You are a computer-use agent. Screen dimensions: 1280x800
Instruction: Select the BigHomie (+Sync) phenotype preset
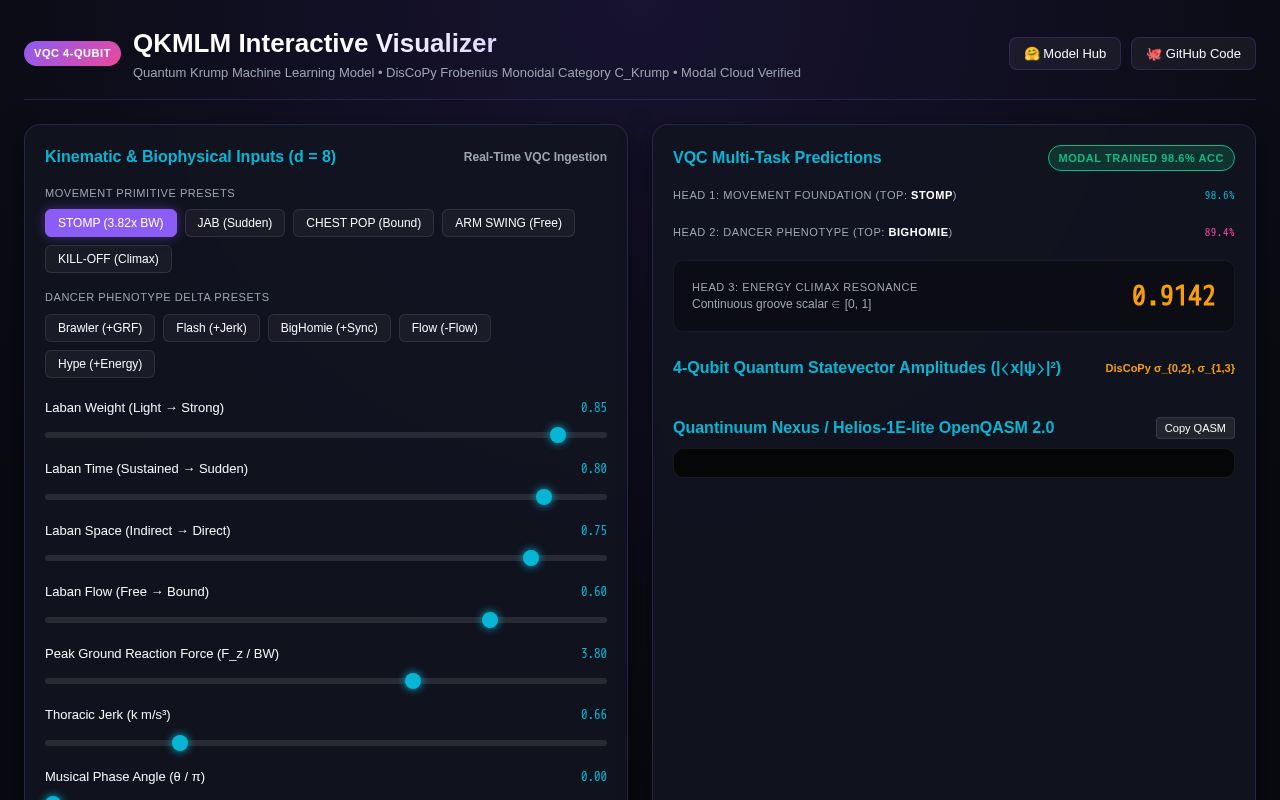click(x=329, y=328)
